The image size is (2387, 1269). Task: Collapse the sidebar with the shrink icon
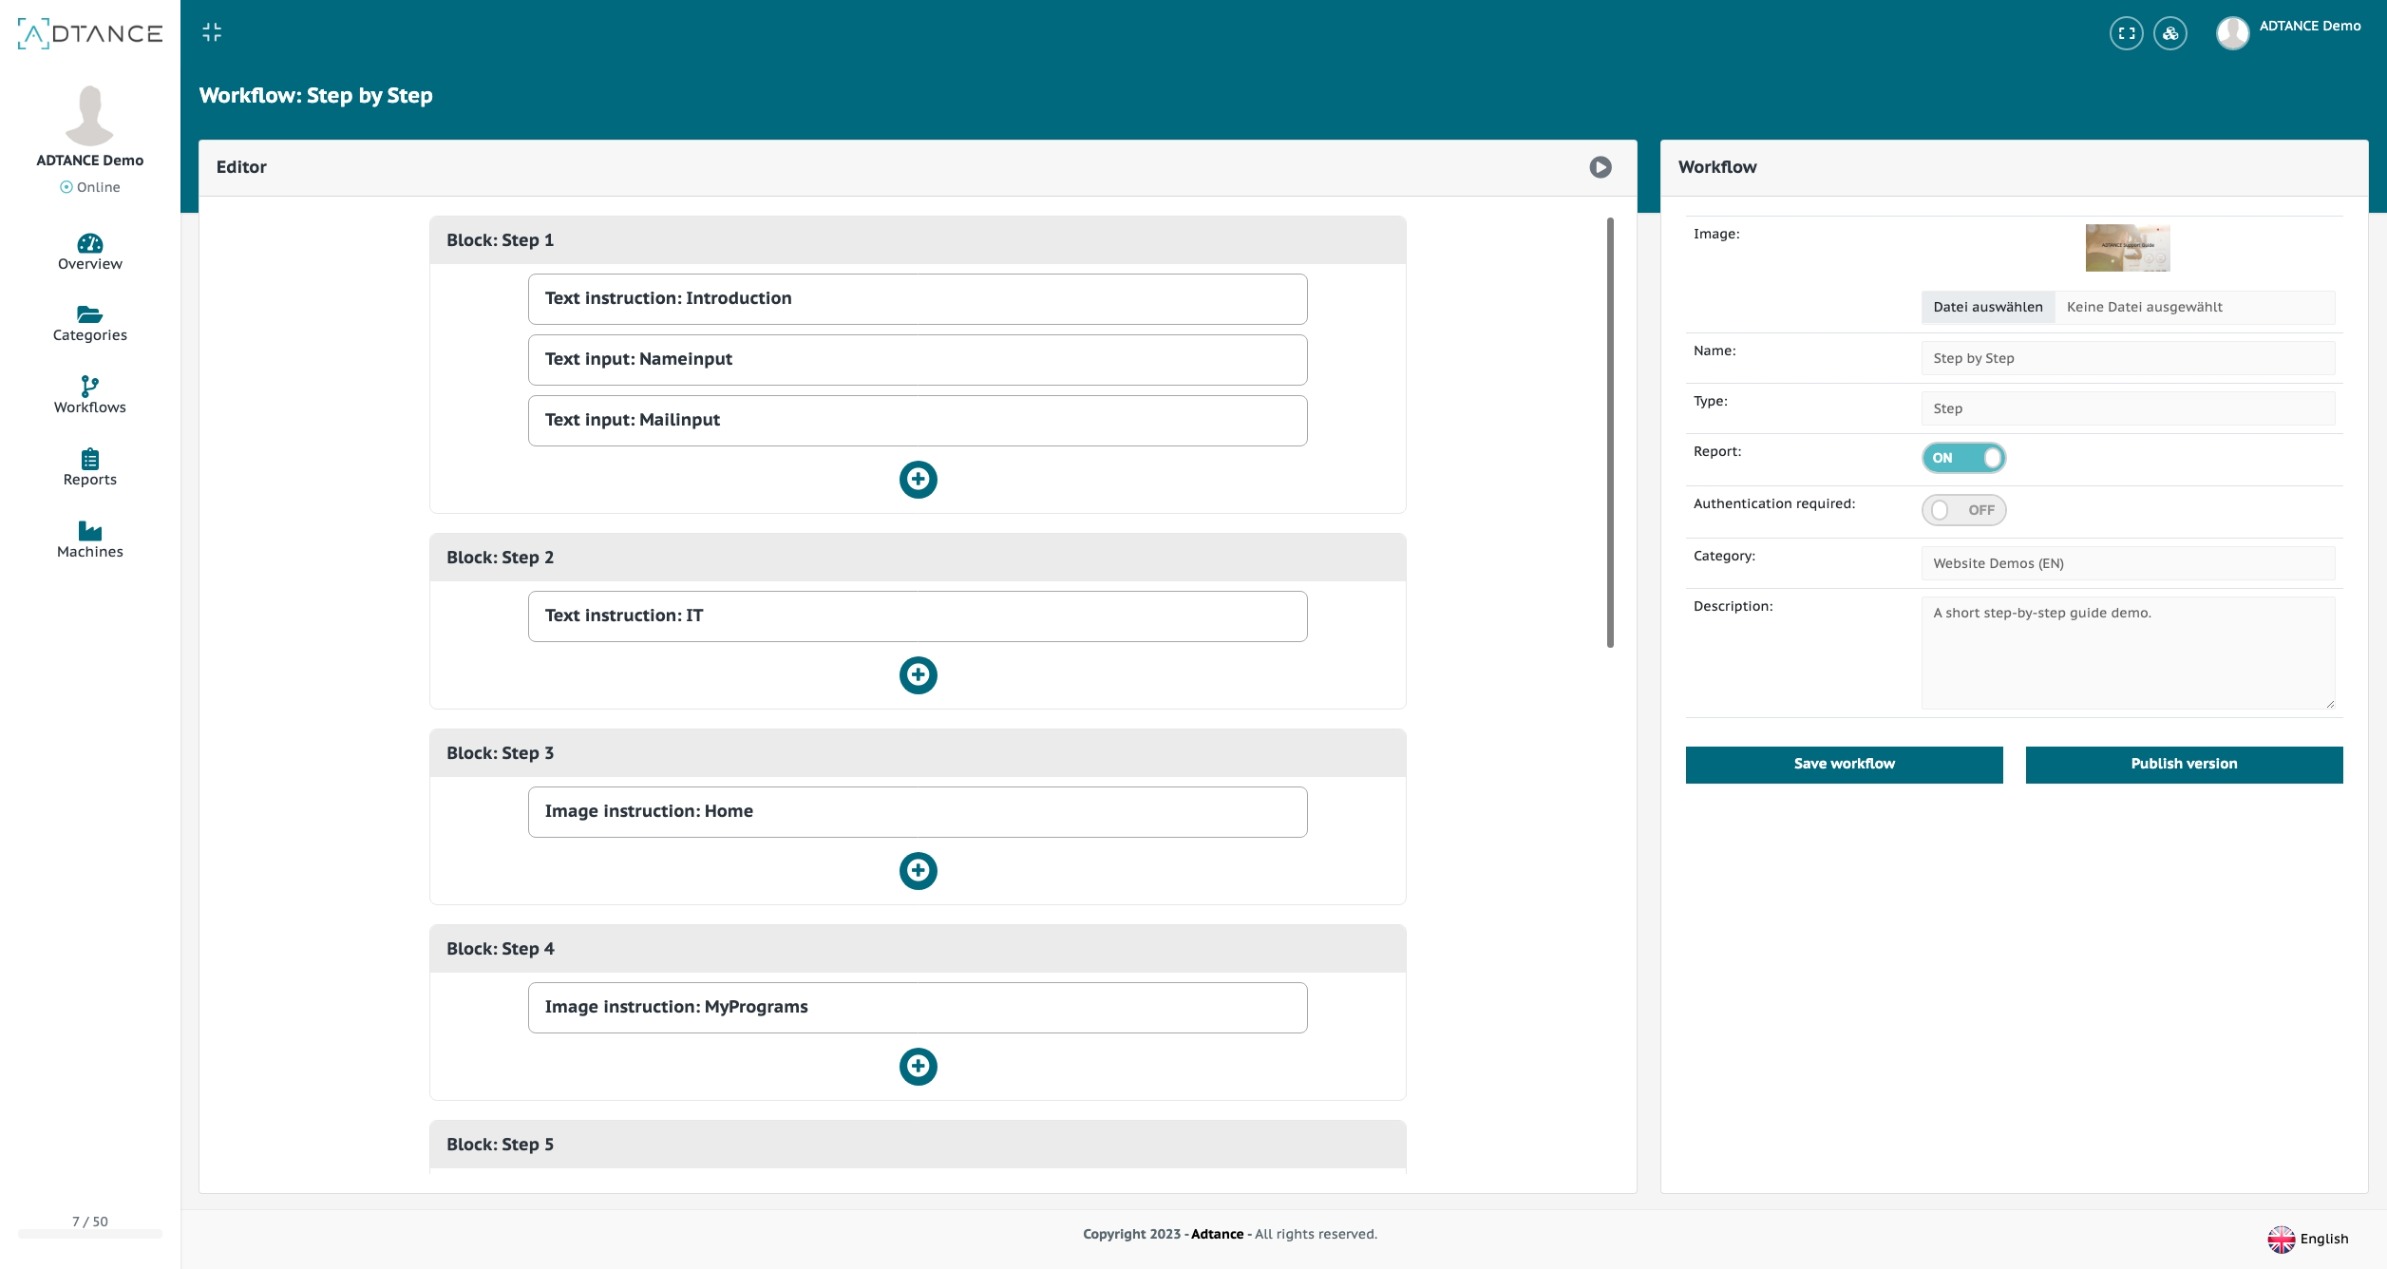click(212, 33)
